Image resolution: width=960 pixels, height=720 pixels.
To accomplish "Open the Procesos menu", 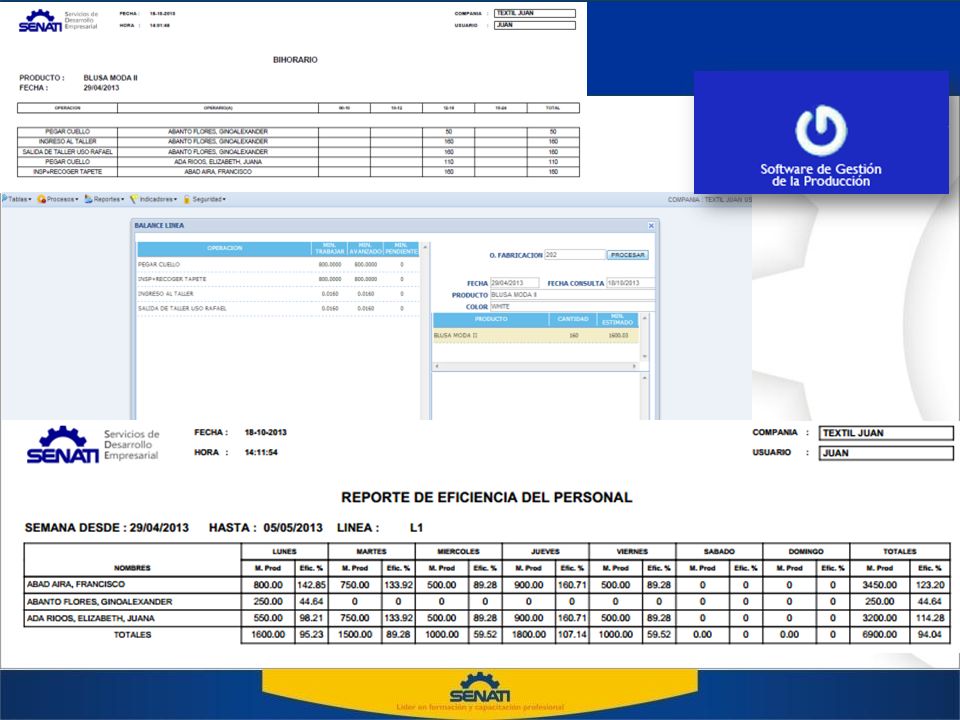I will click(x=58, y=199).
